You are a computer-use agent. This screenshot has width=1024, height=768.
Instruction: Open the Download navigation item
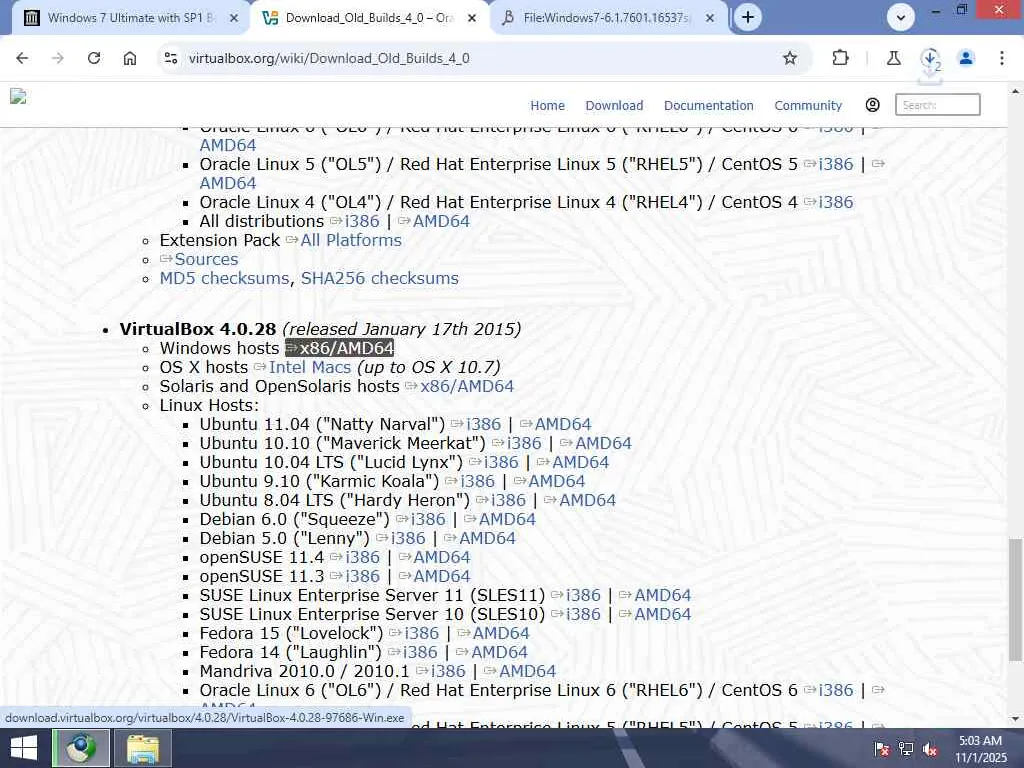614,105
